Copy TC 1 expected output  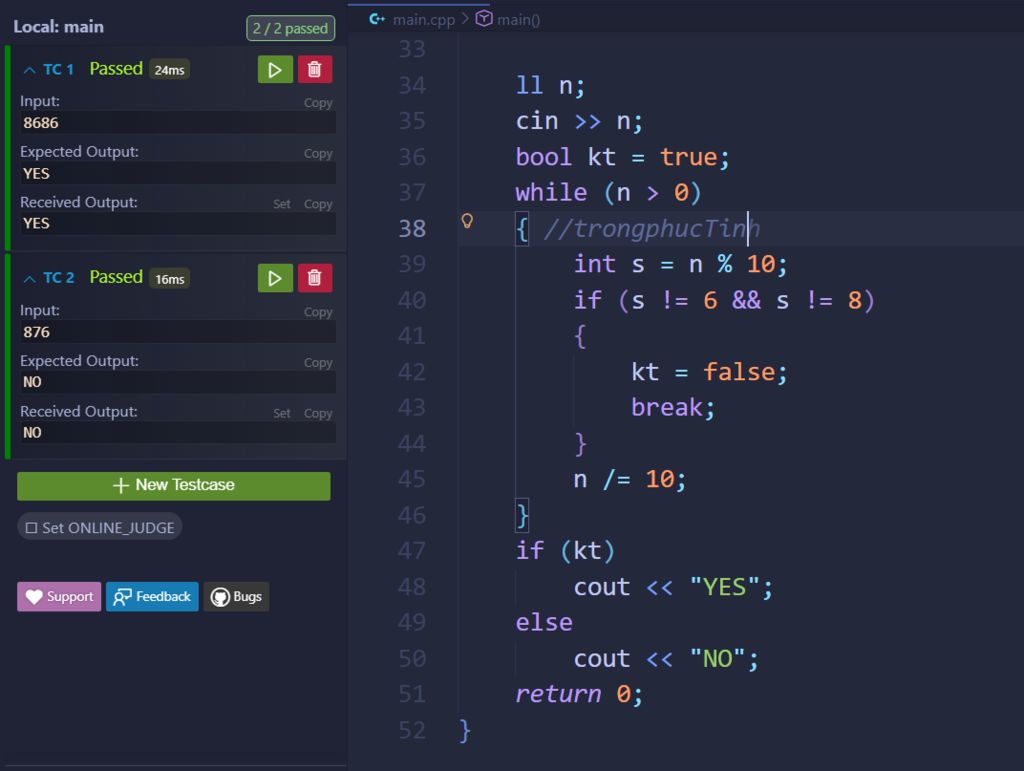318,153
